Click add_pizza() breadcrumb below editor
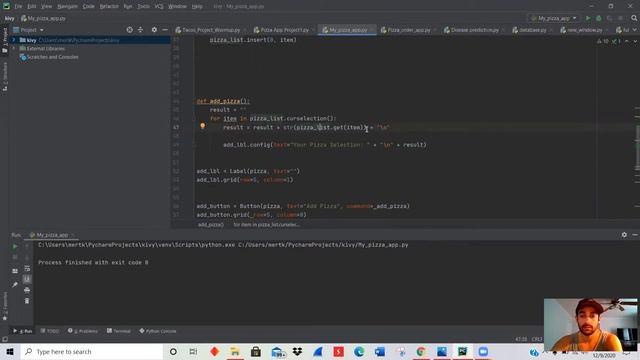This screenshot has width=640, height=360. [211, 224]
